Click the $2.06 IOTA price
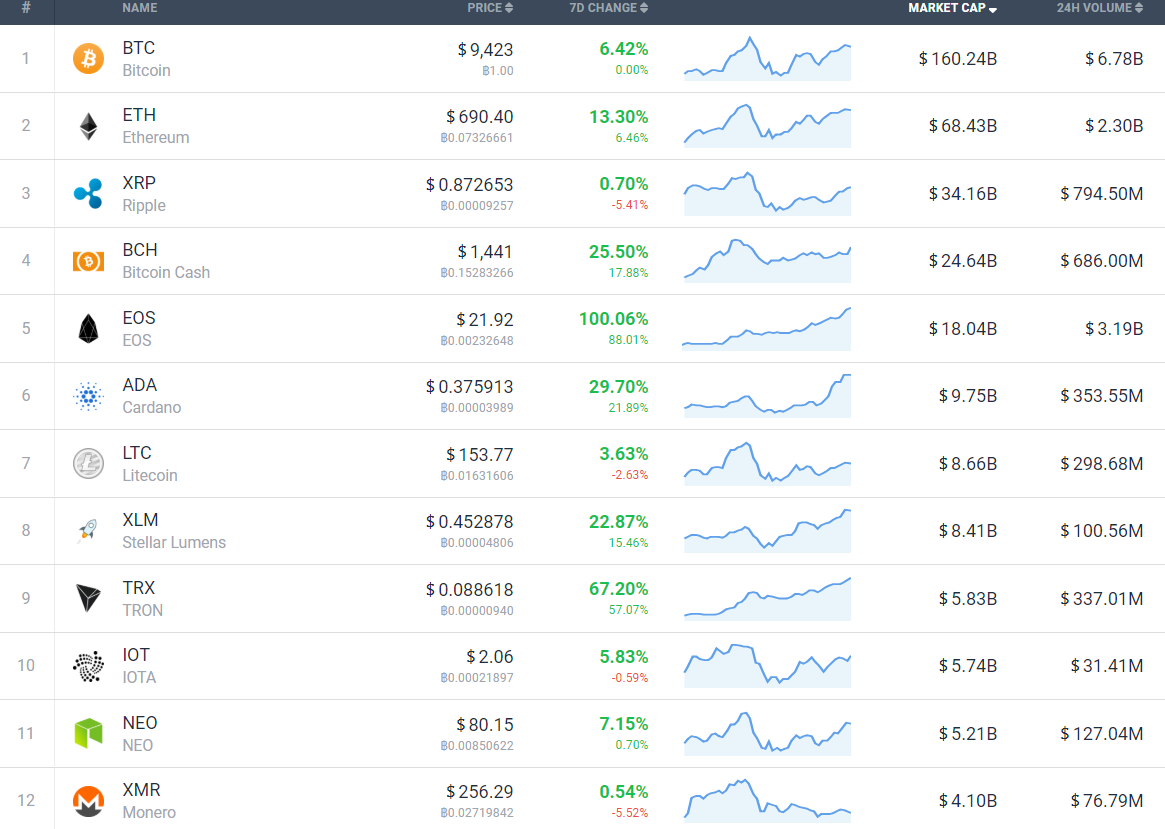1165x829 pixels. [x=490, y=657]
